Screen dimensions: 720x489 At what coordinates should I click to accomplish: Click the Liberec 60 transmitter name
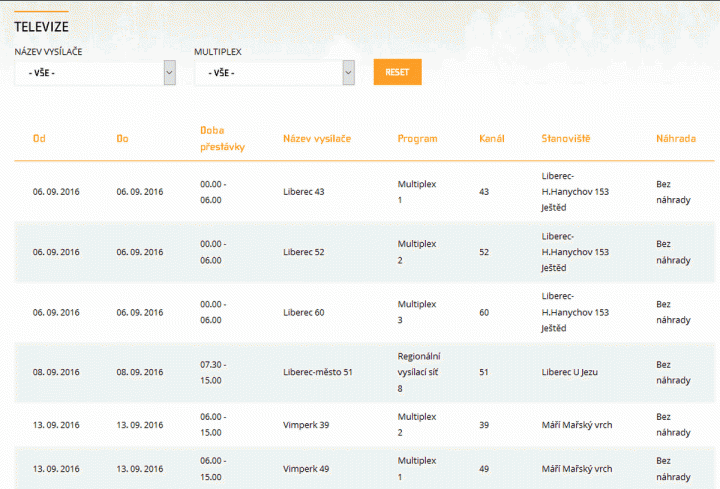coord(304,312)
